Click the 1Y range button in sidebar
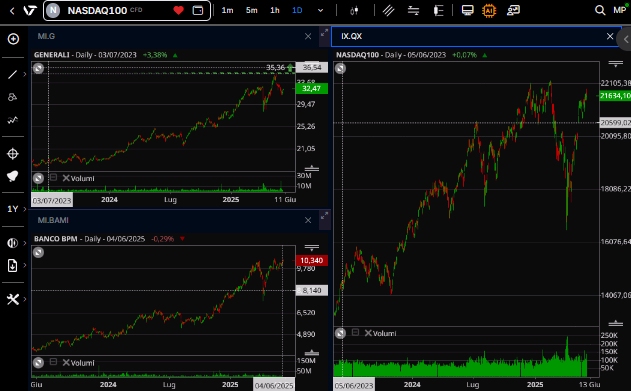This screenshot has width=631, height=391. 12,209
